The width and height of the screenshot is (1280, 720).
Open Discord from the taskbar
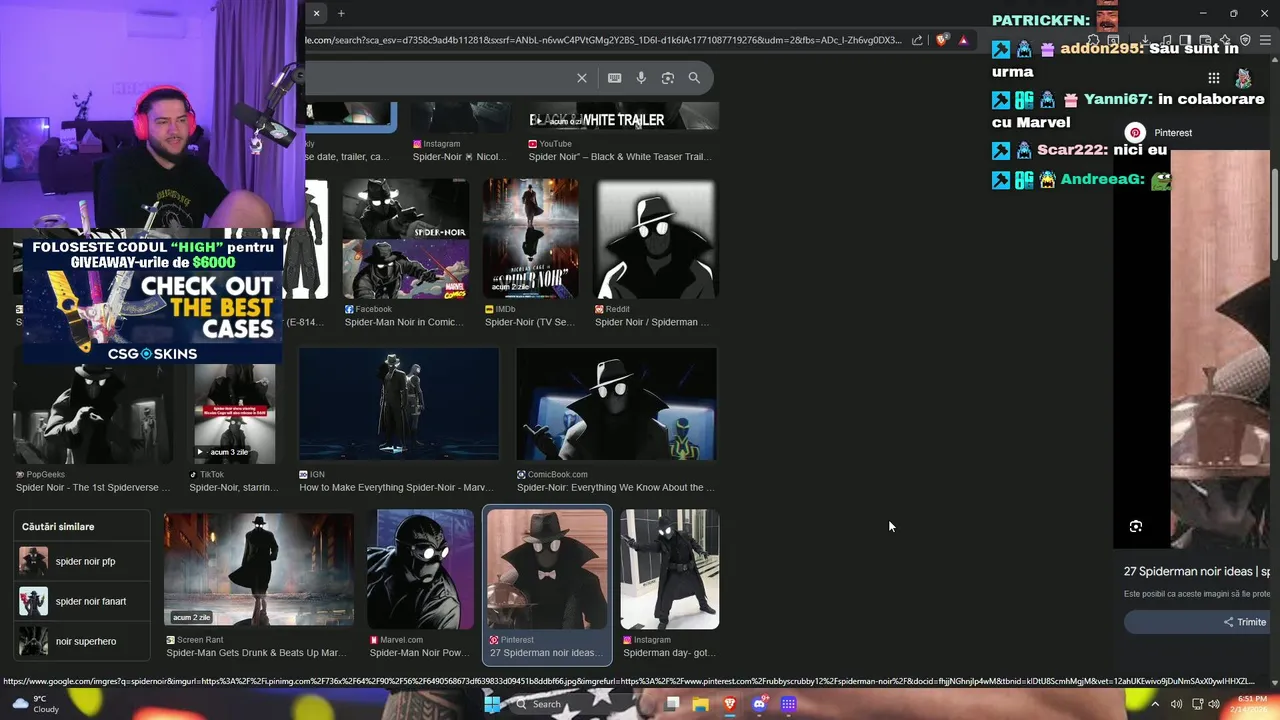(759, 704)
